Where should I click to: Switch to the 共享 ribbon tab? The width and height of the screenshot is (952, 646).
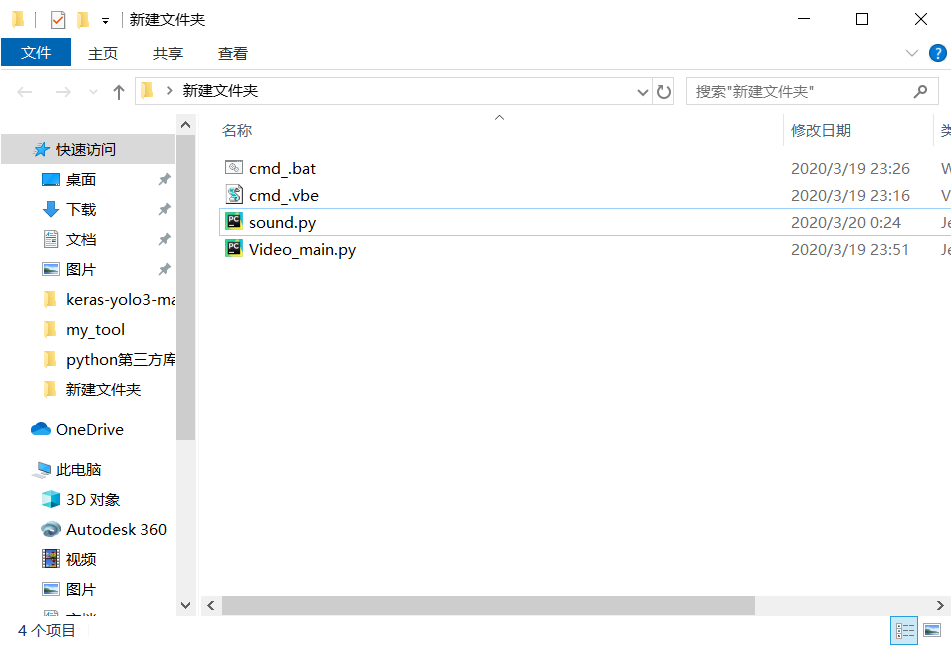click(x=168, y=53)
